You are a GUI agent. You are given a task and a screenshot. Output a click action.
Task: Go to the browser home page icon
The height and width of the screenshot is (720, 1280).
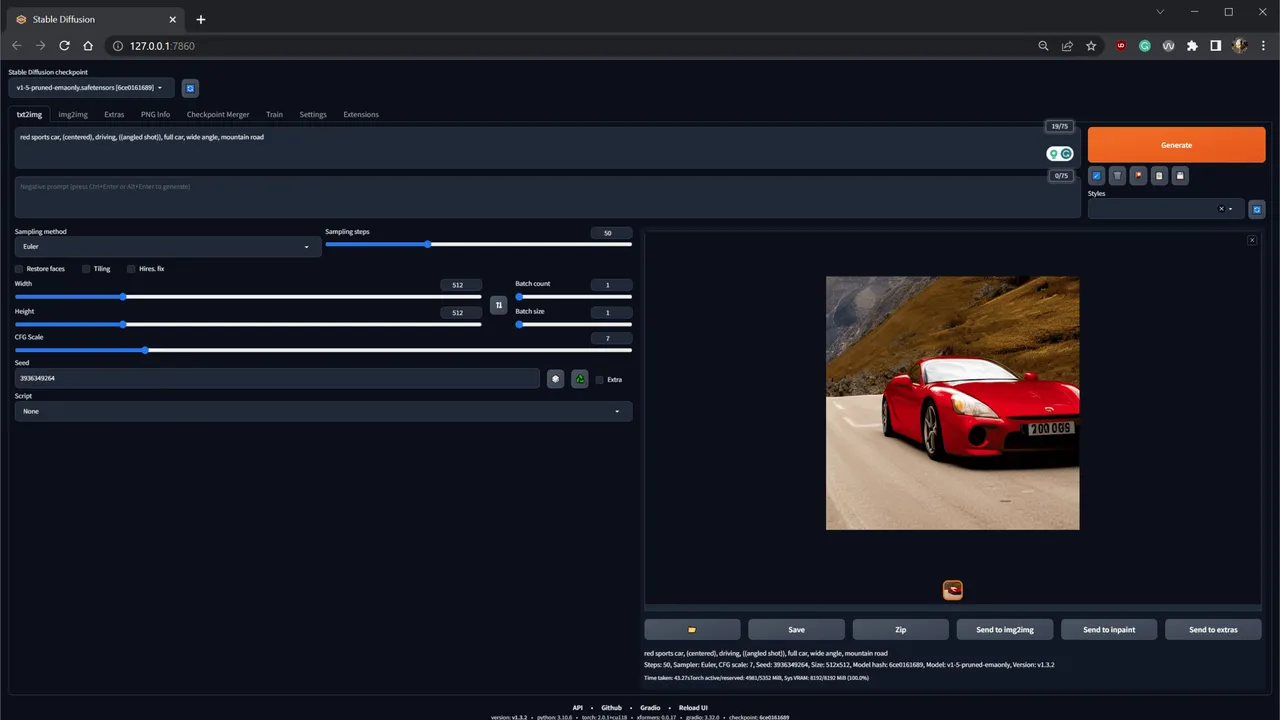88,46
